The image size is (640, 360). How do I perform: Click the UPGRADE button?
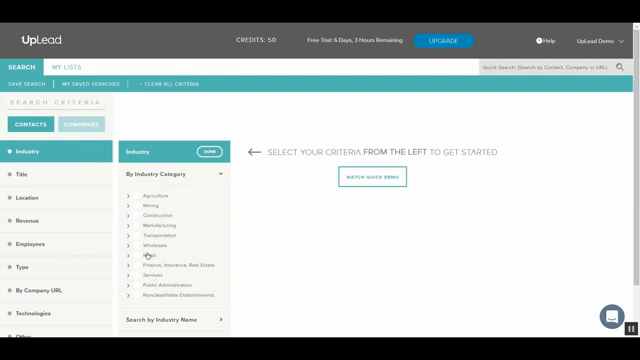(x=443, y=41)
